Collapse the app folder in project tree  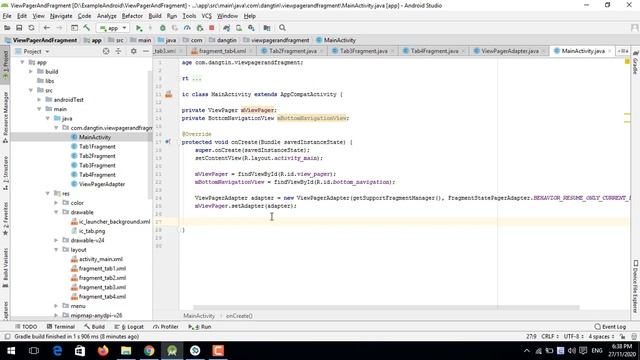[x=22, y=62]
